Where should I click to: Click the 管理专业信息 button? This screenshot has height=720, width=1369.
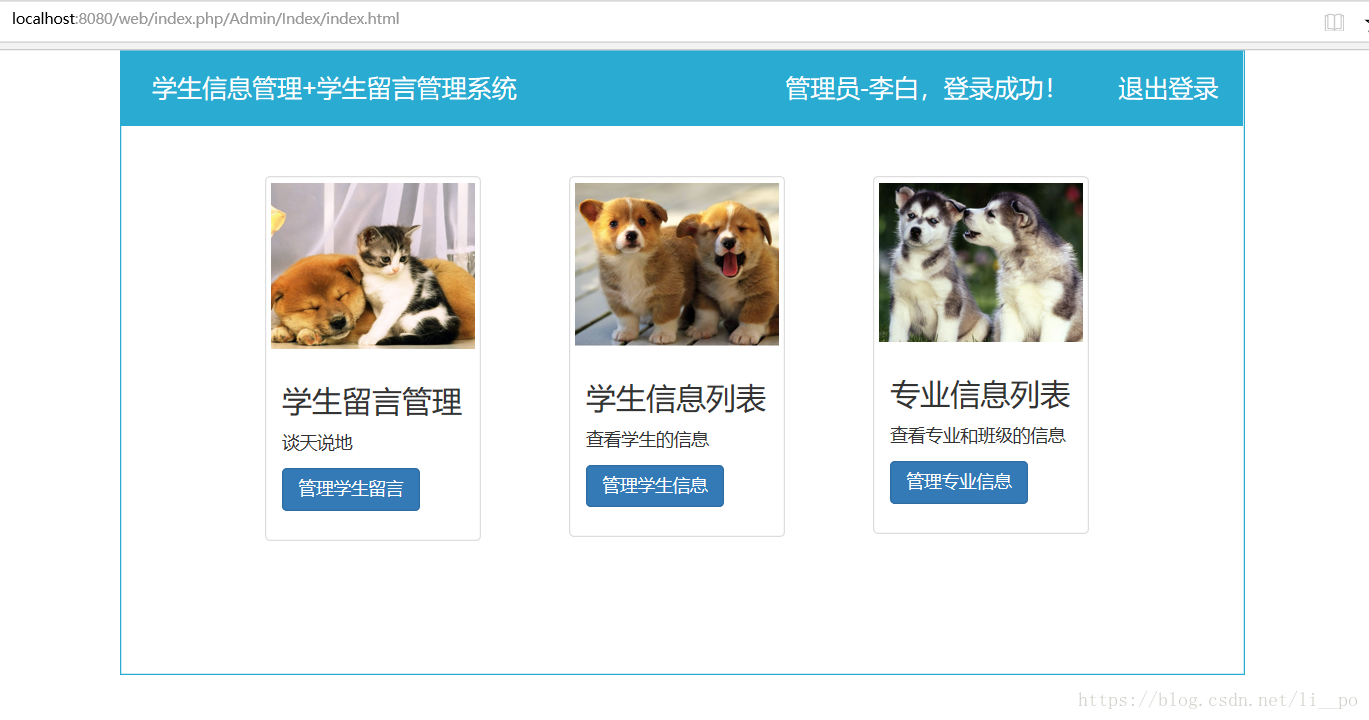(959, 482)
